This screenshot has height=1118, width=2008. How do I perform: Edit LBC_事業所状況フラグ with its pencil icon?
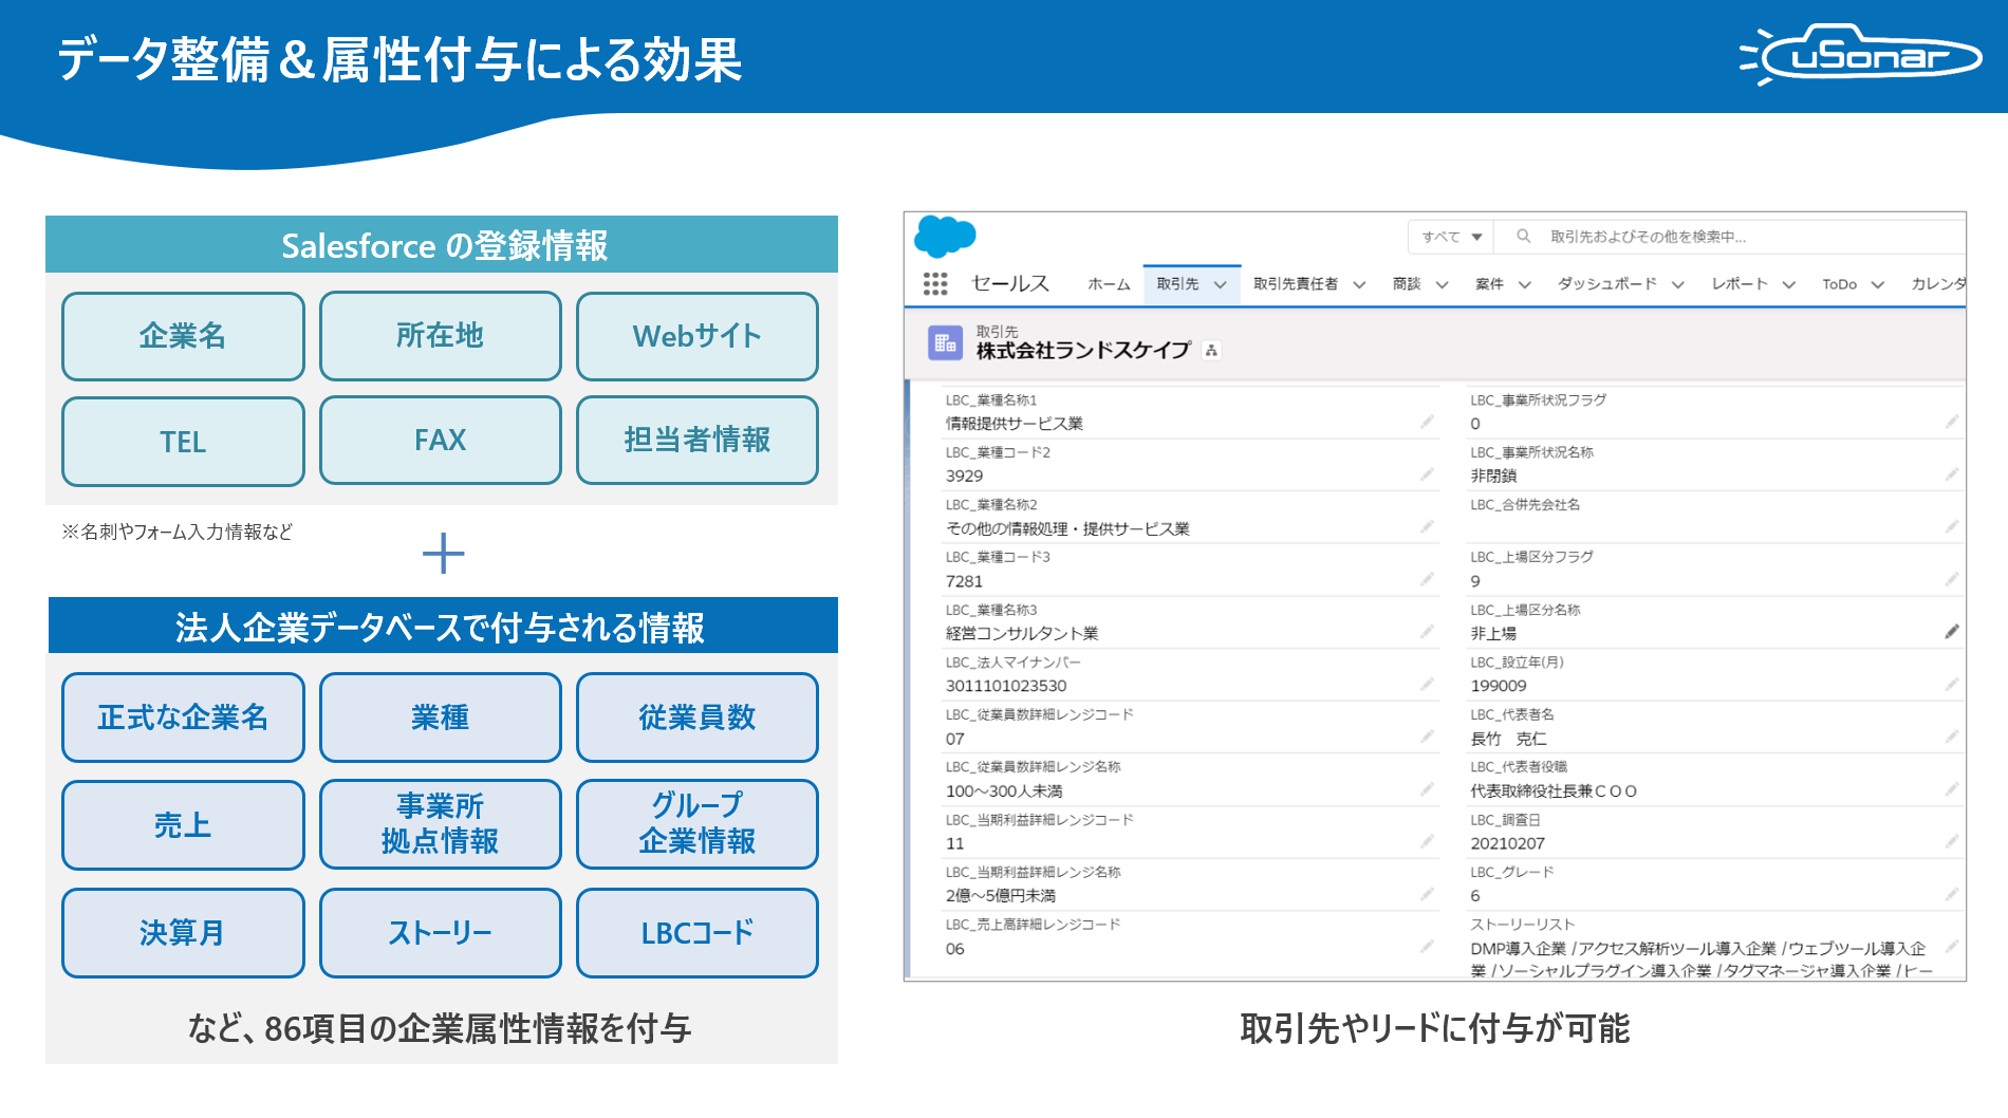(x=1952, y=422)
